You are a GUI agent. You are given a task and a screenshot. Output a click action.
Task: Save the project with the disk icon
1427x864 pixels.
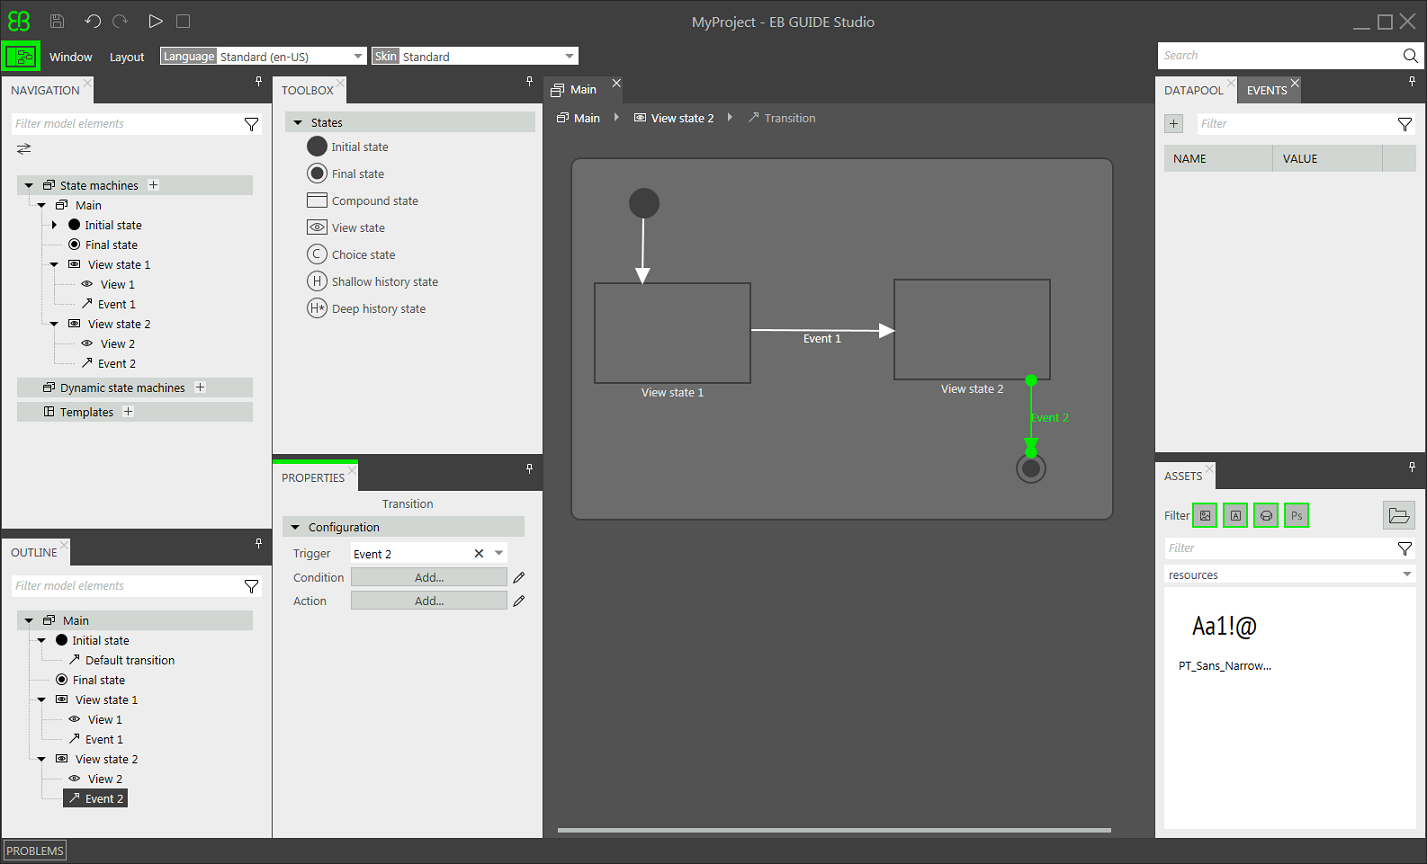pyautogui.click(x=57, y=21)
